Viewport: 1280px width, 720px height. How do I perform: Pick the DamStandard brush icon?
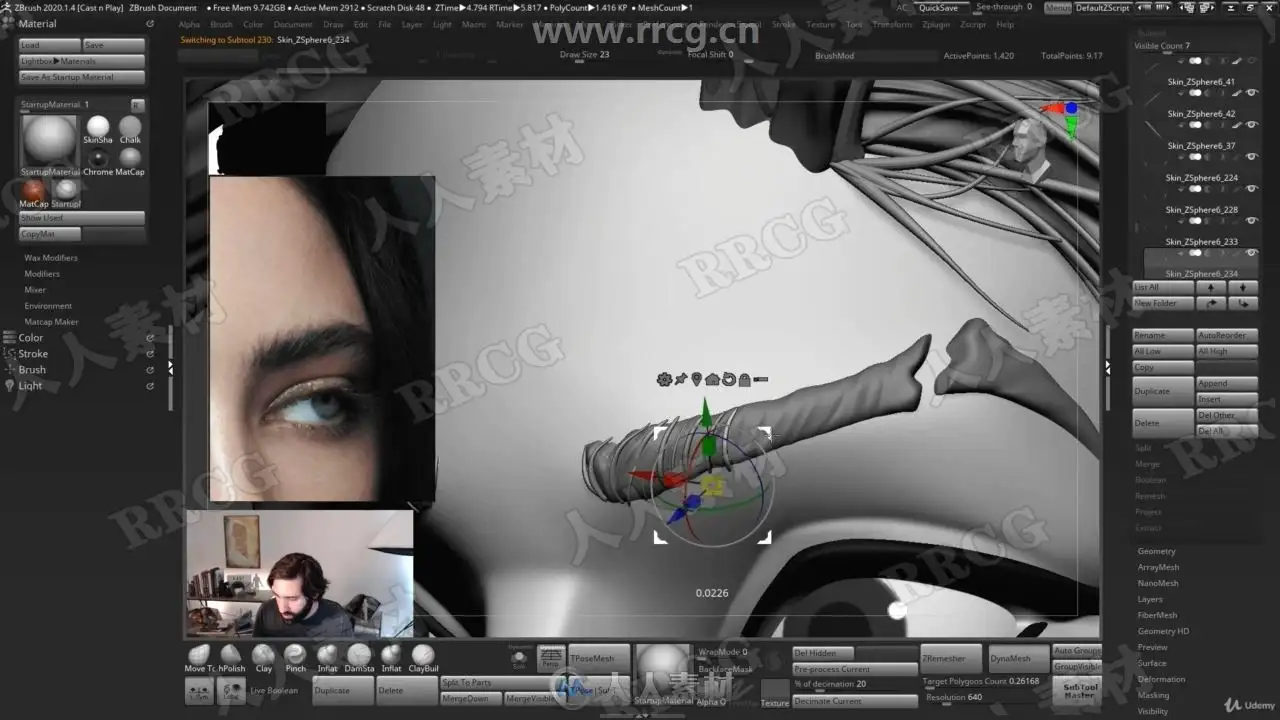[x=359, y=655]
